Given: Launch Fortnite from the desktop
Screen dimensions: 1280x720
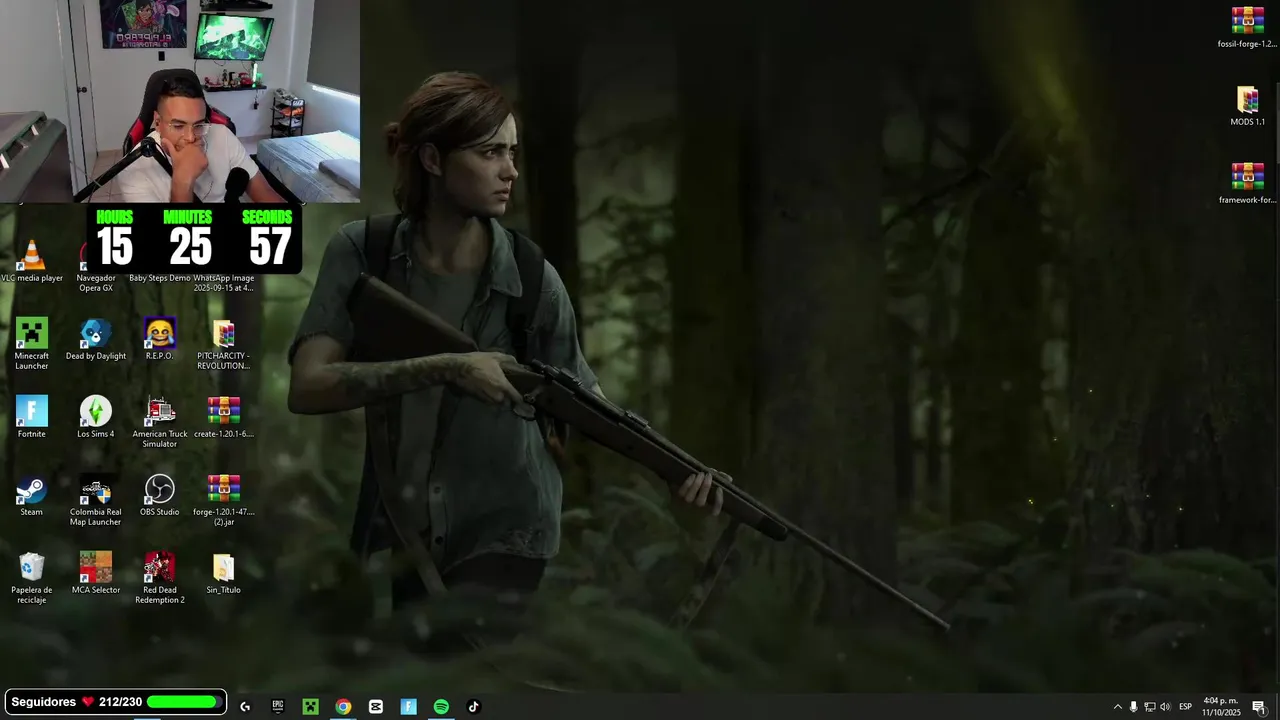Looking at the screenshot, I should pos(32,418).
